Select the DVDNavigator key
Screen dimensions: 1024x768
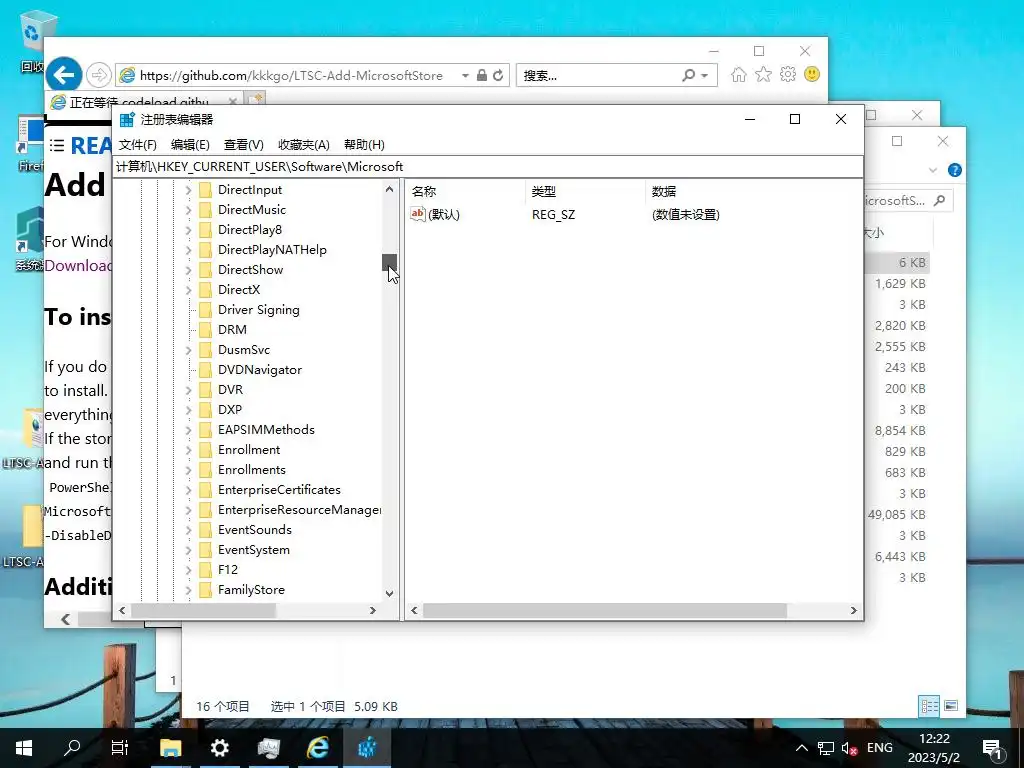point(260,370)
